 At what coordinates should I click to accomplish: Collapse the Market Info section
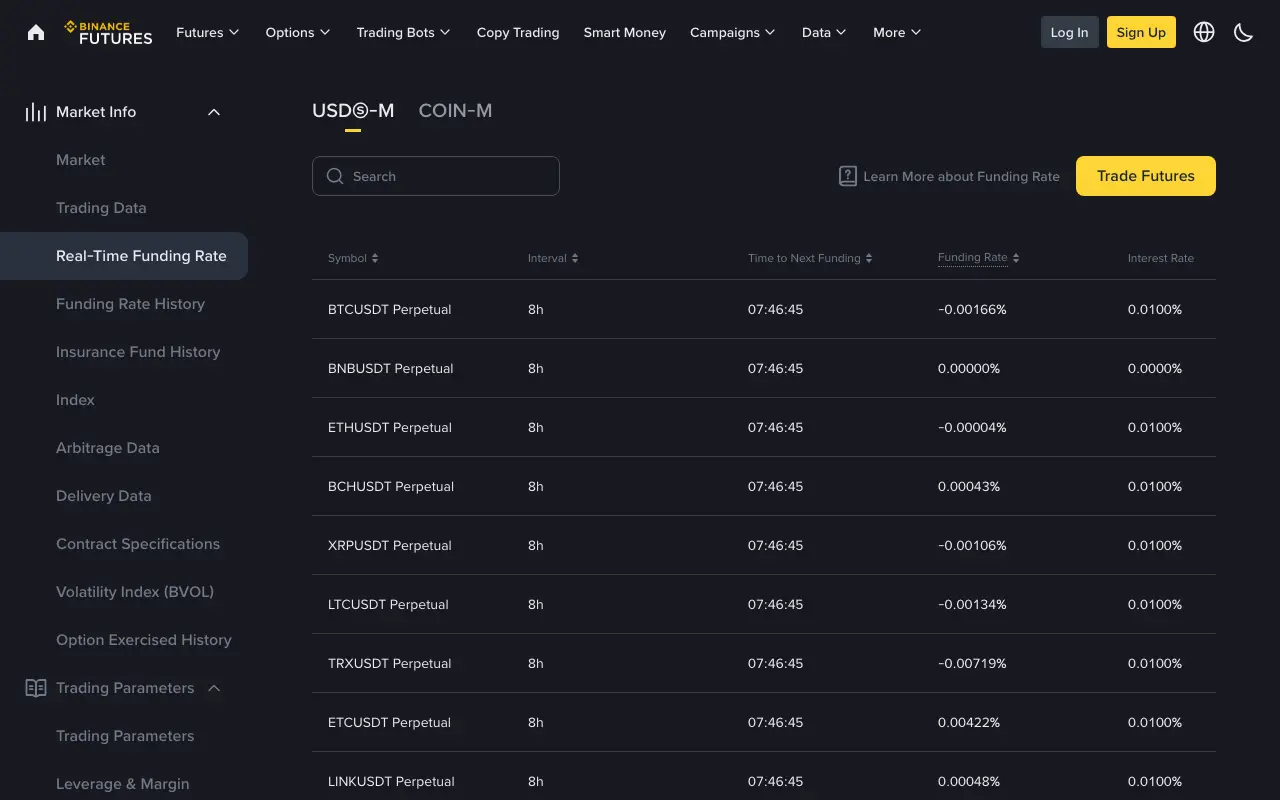pyautogui.click(x=214, y=112)
